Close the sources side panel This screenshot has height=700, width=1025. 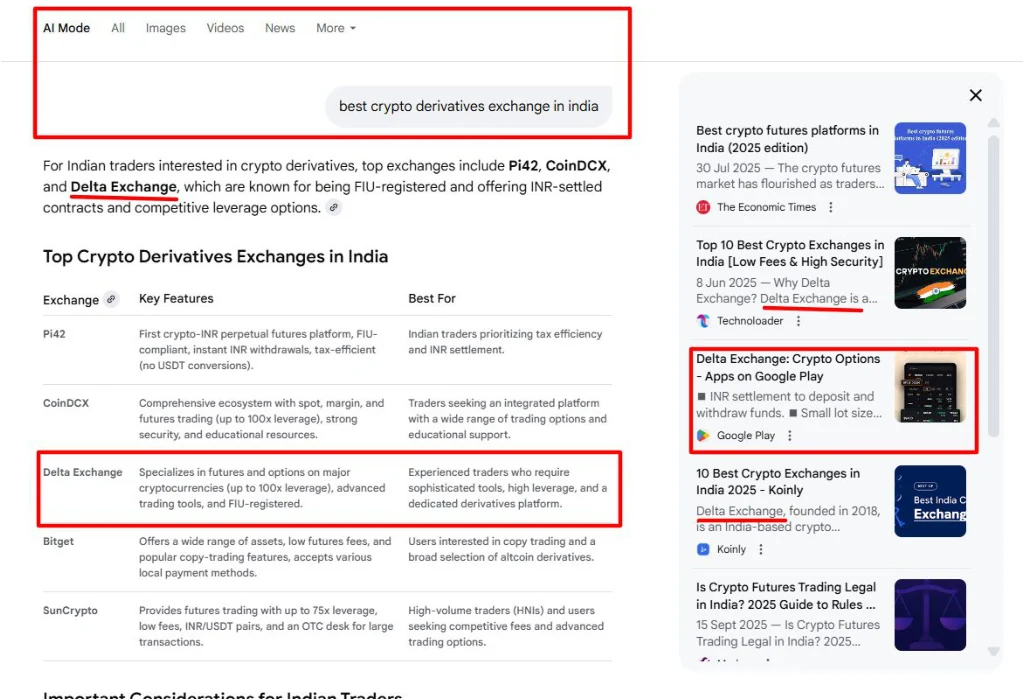(975, 95)
